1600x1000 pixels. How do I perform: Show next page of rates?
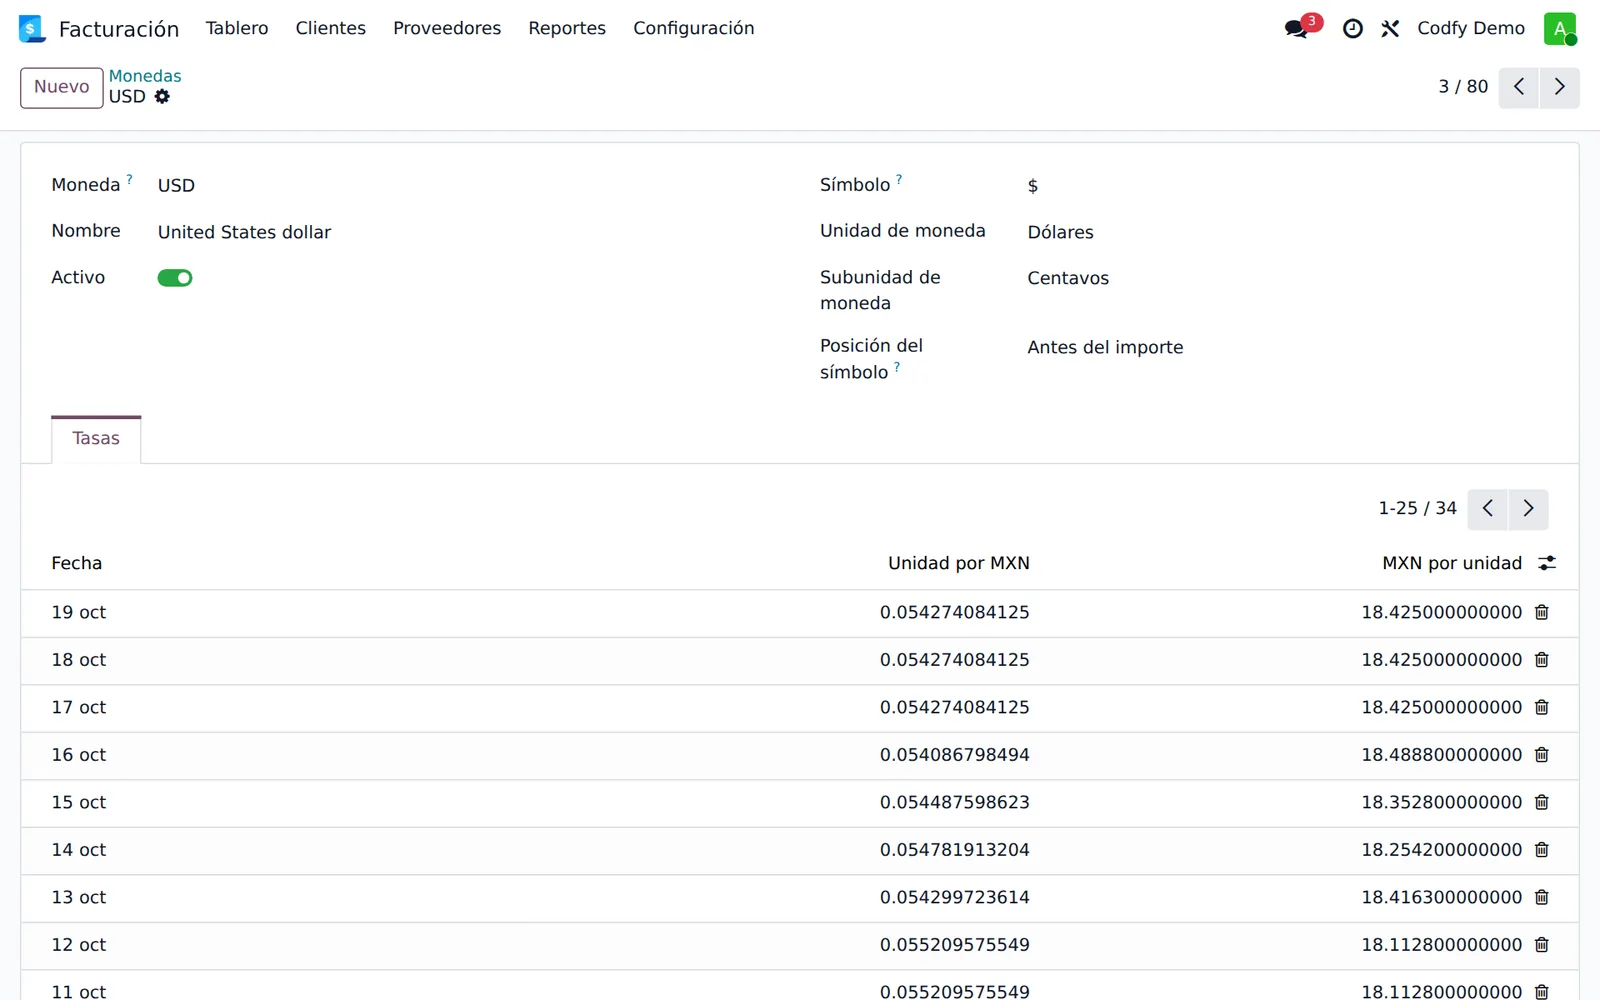pos(1528,509)
